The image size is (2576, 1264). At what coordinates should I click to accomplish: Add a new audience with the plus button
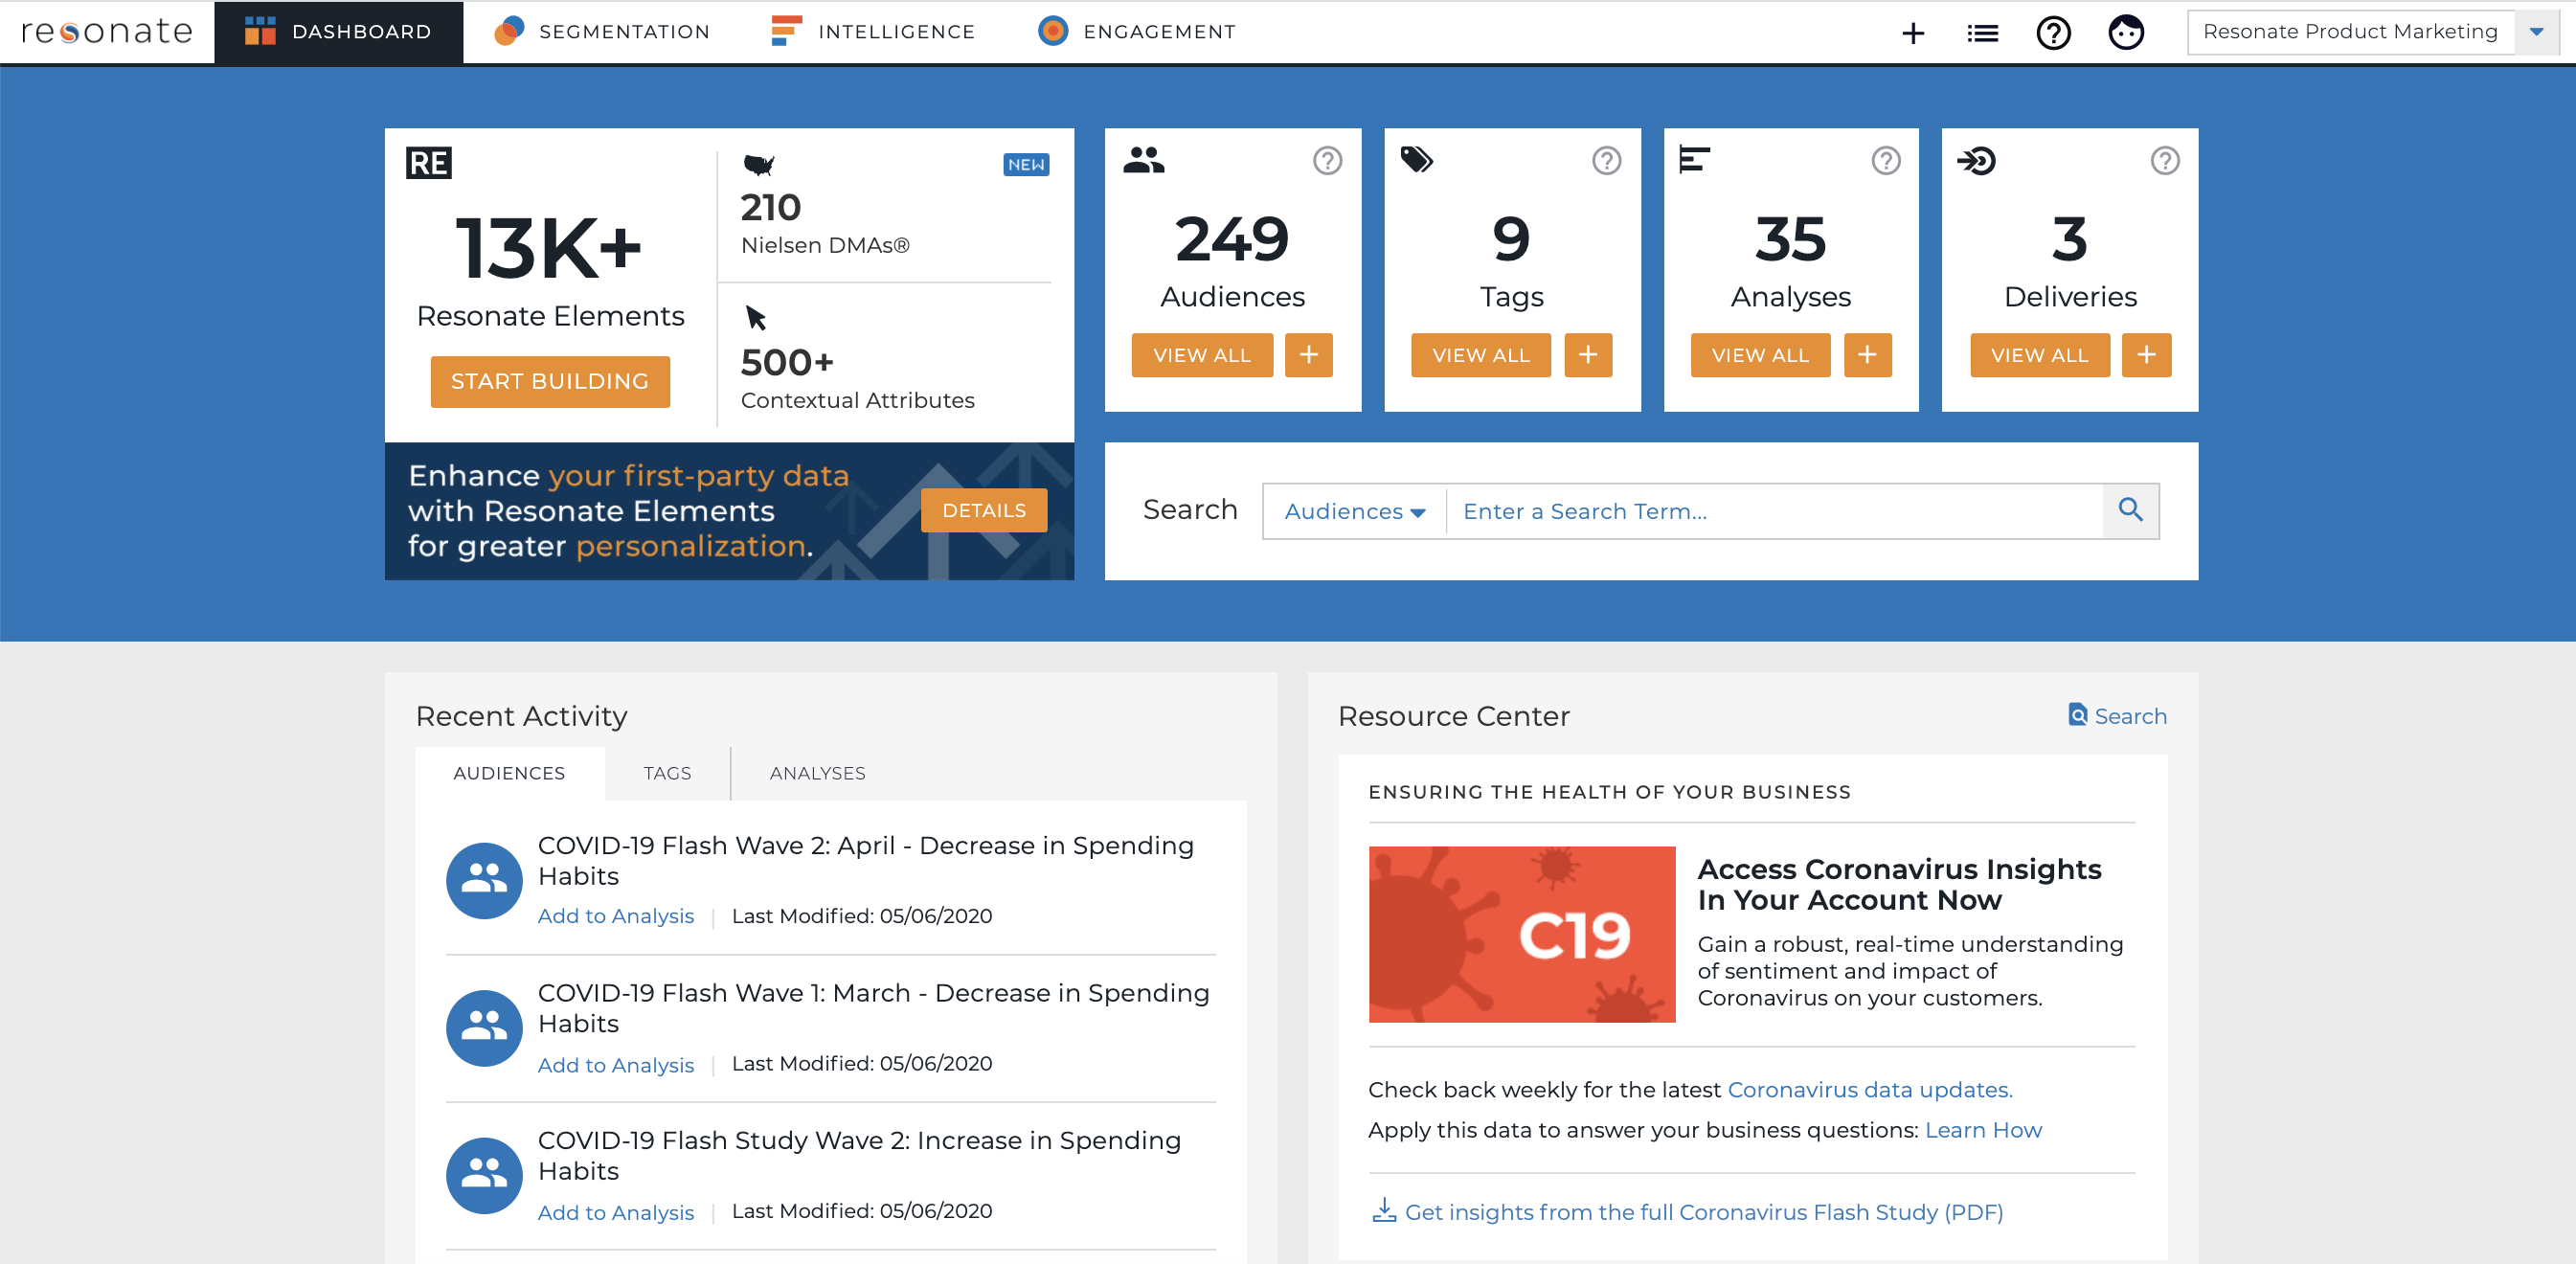coord(1308,355)
